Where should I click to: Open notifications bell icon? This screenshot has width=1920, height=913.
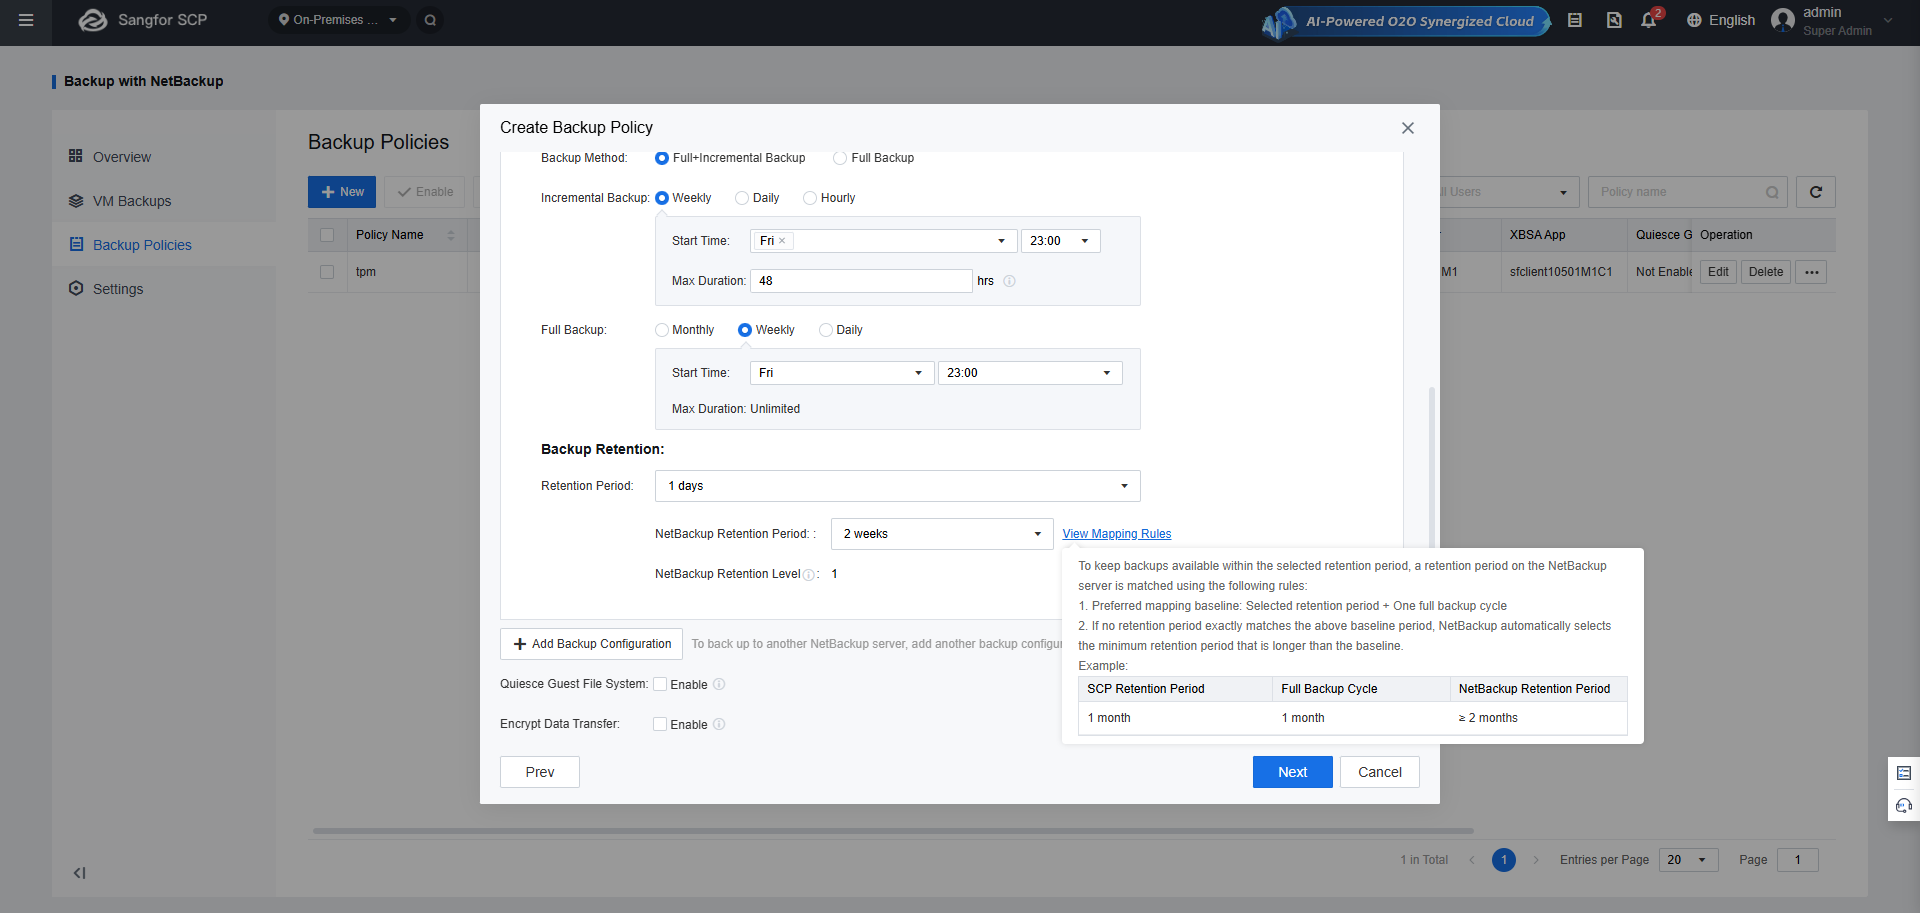pos(1649,20)
